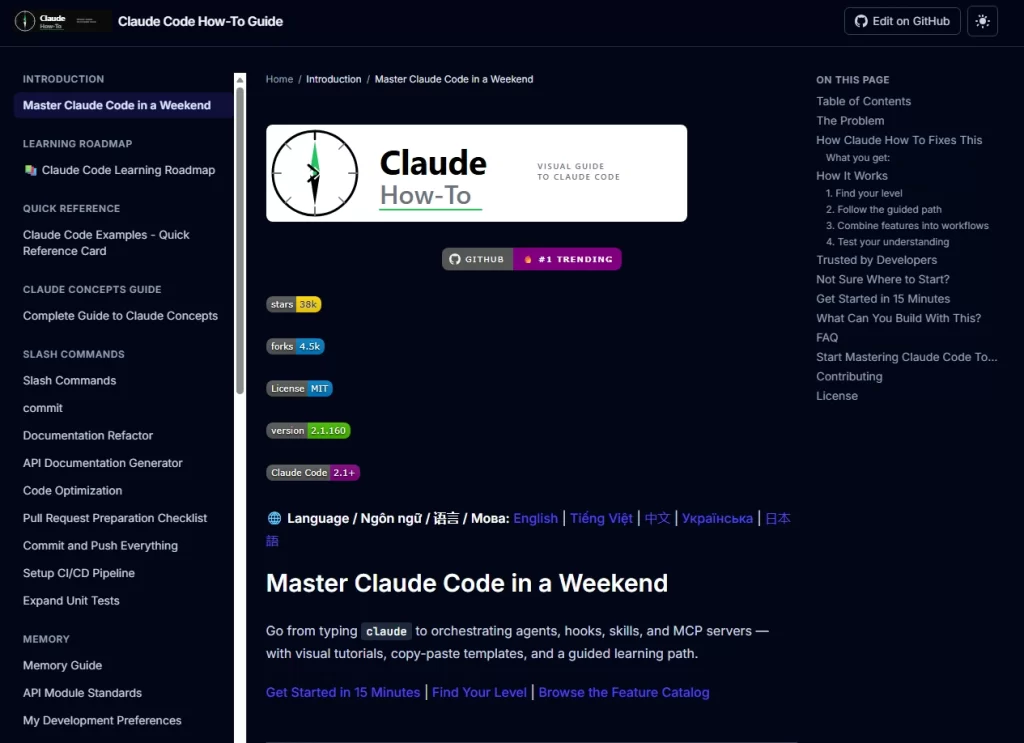
Task: Jump to 1. Find your level
Action: [864, 193]
